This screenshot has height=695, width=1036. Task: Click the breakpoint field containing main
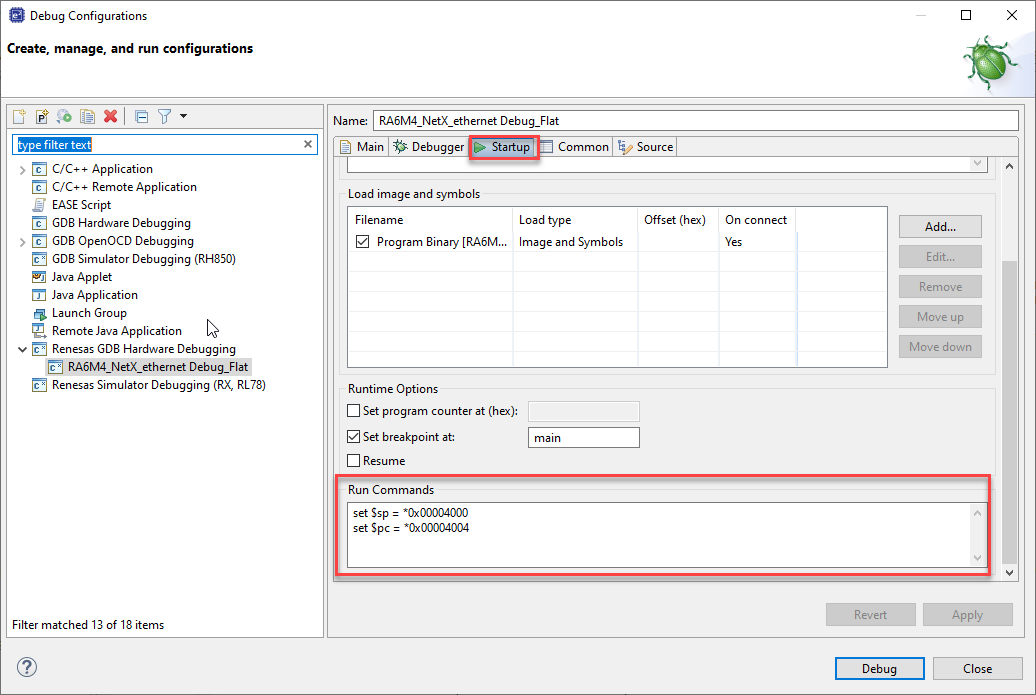click(583, 438)
